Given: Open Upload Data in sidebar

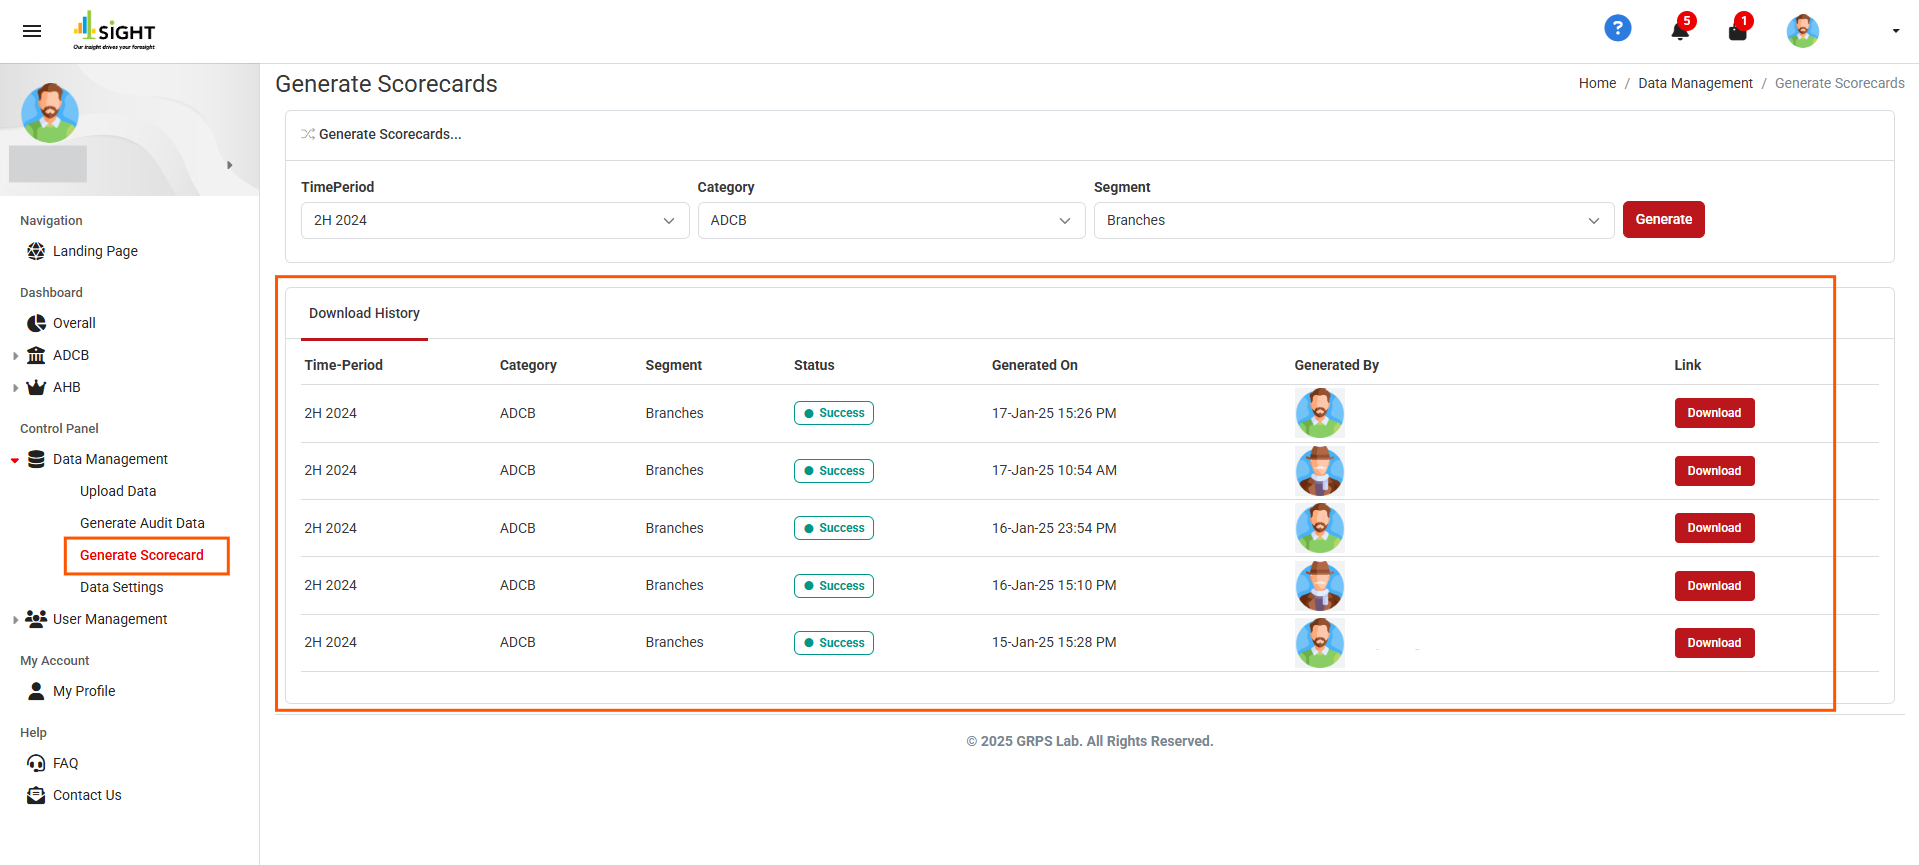Looking at the screenshot, I should pyautogui.click(x=118, y=491).
